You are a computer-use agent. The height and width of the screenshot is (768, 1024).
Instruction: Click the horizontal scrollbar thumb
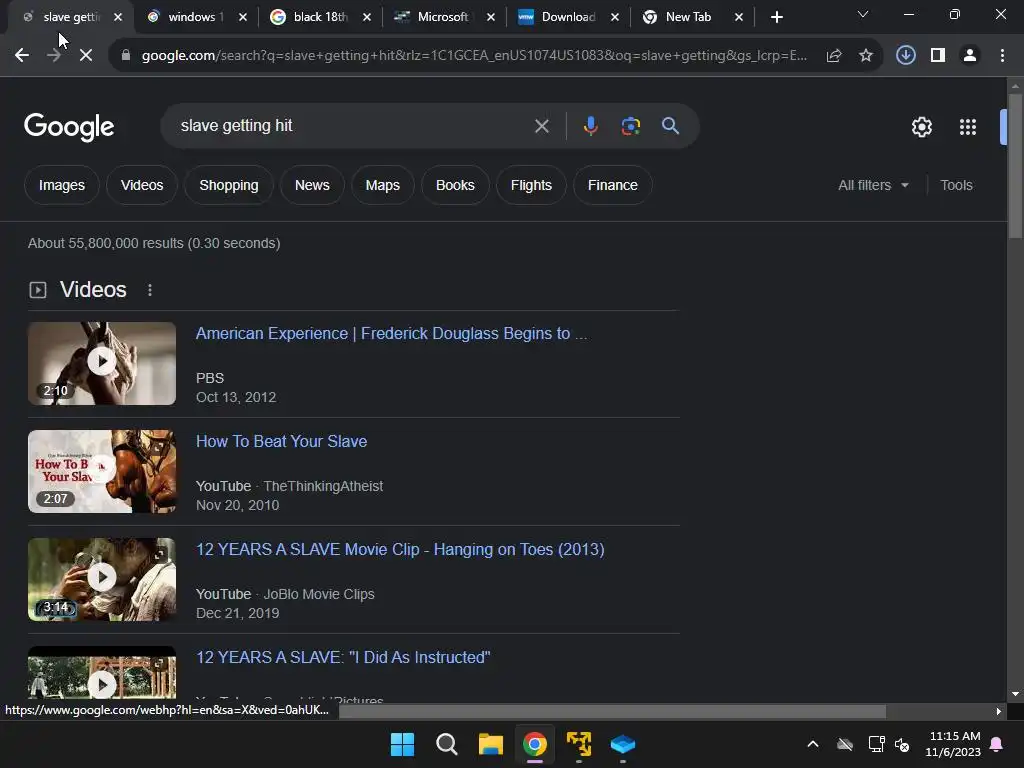613,711
